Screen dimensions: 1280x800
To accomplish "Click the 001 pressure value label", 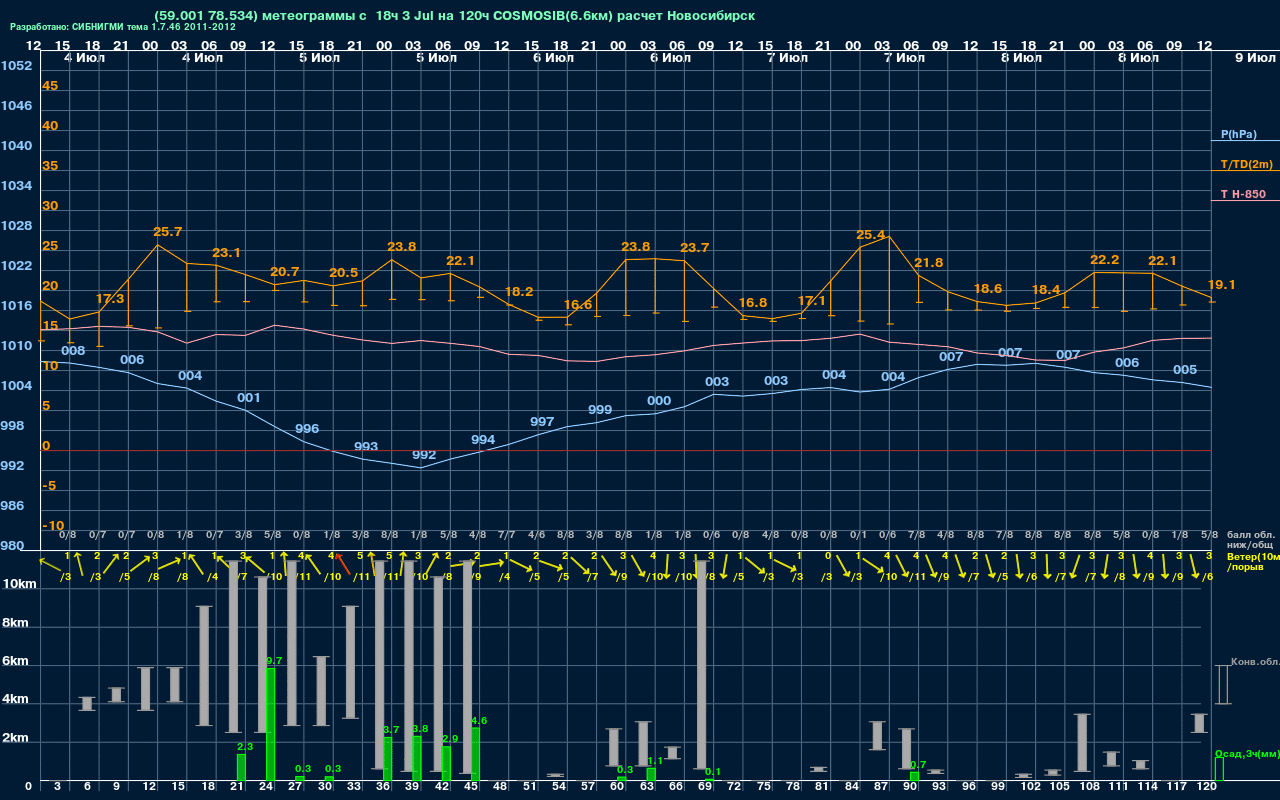I will [249, 398].
